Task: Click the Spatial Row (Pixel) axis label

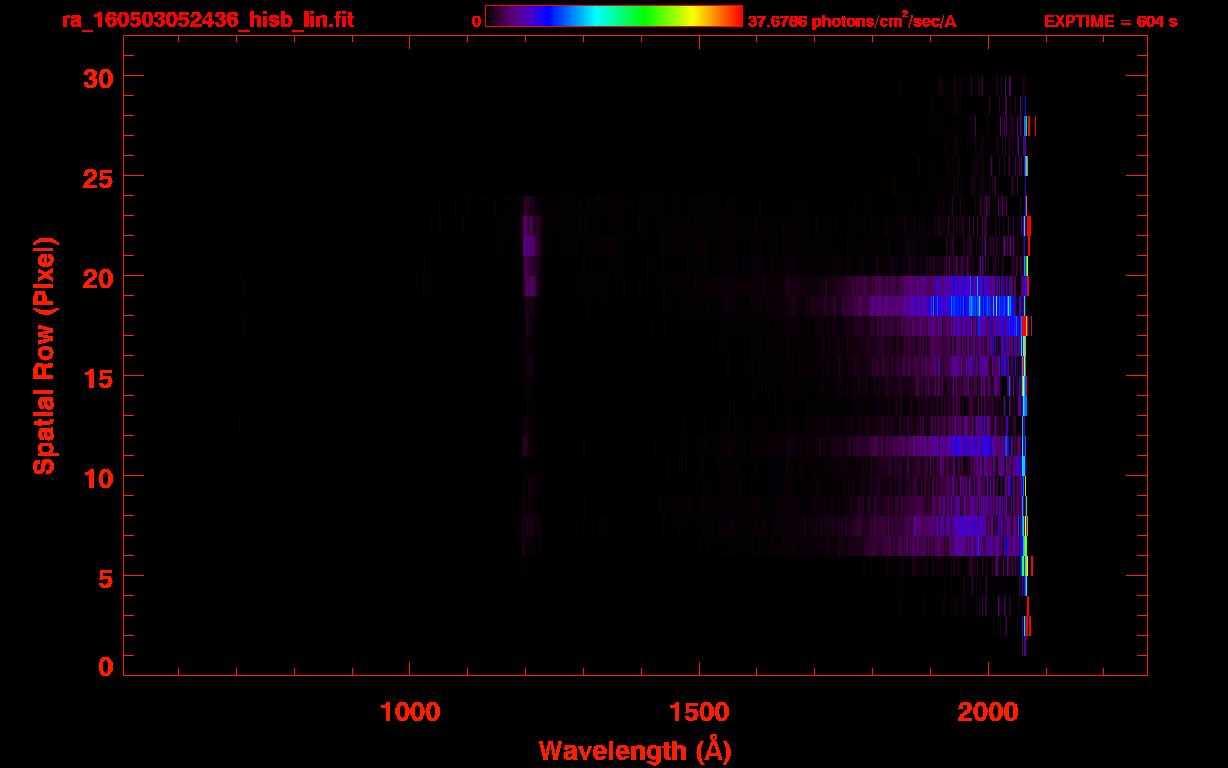Action: [44, 355]
